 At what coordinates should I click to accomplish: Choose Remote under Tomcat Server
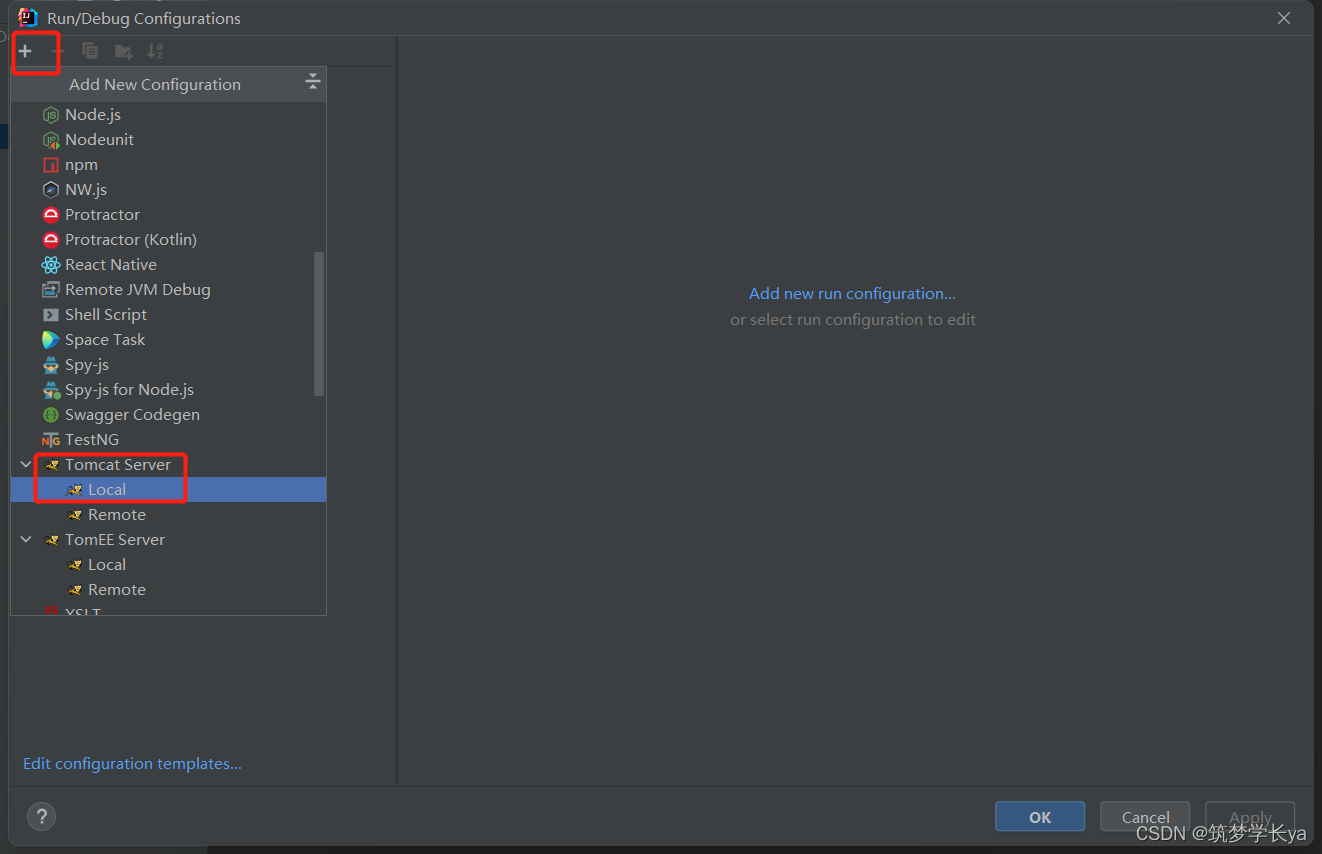click(x=168, y=515)
